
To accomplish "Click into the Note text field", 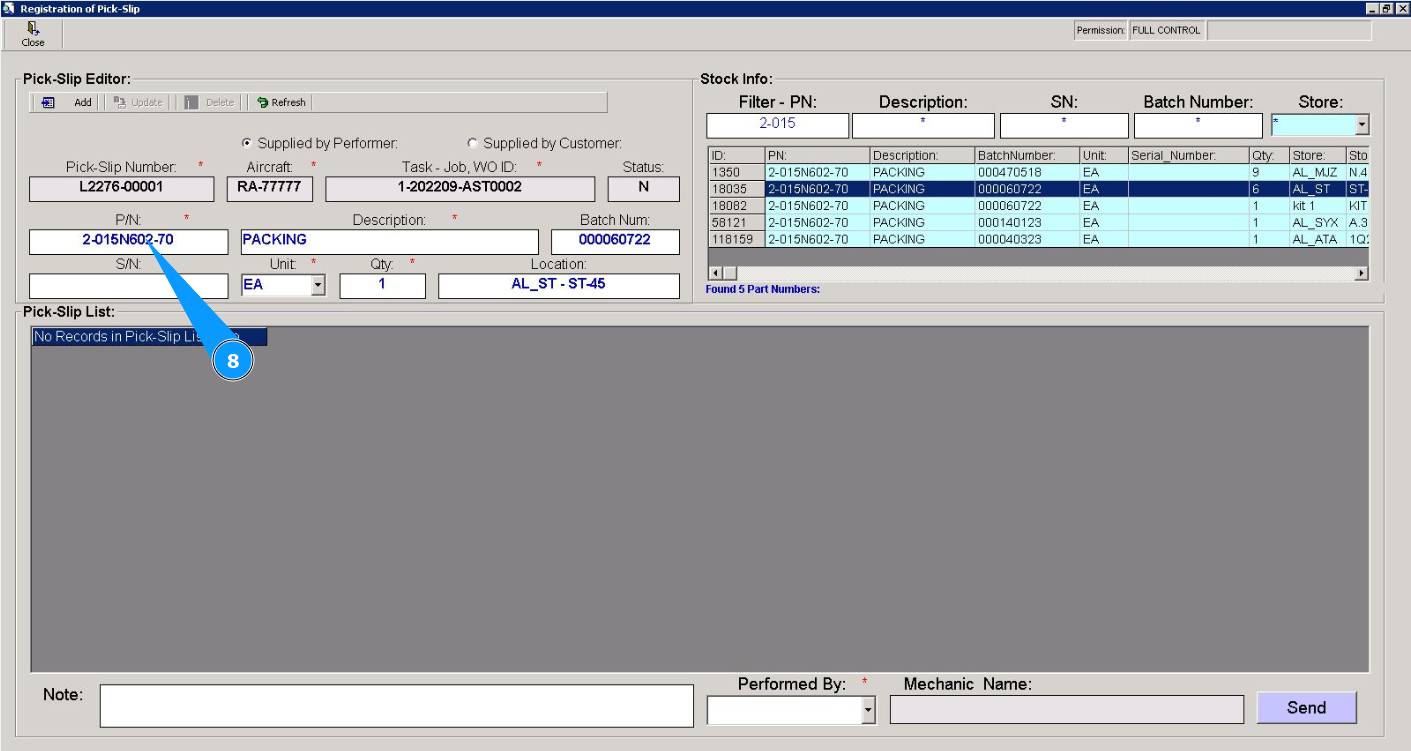I will tap(396, 705).
